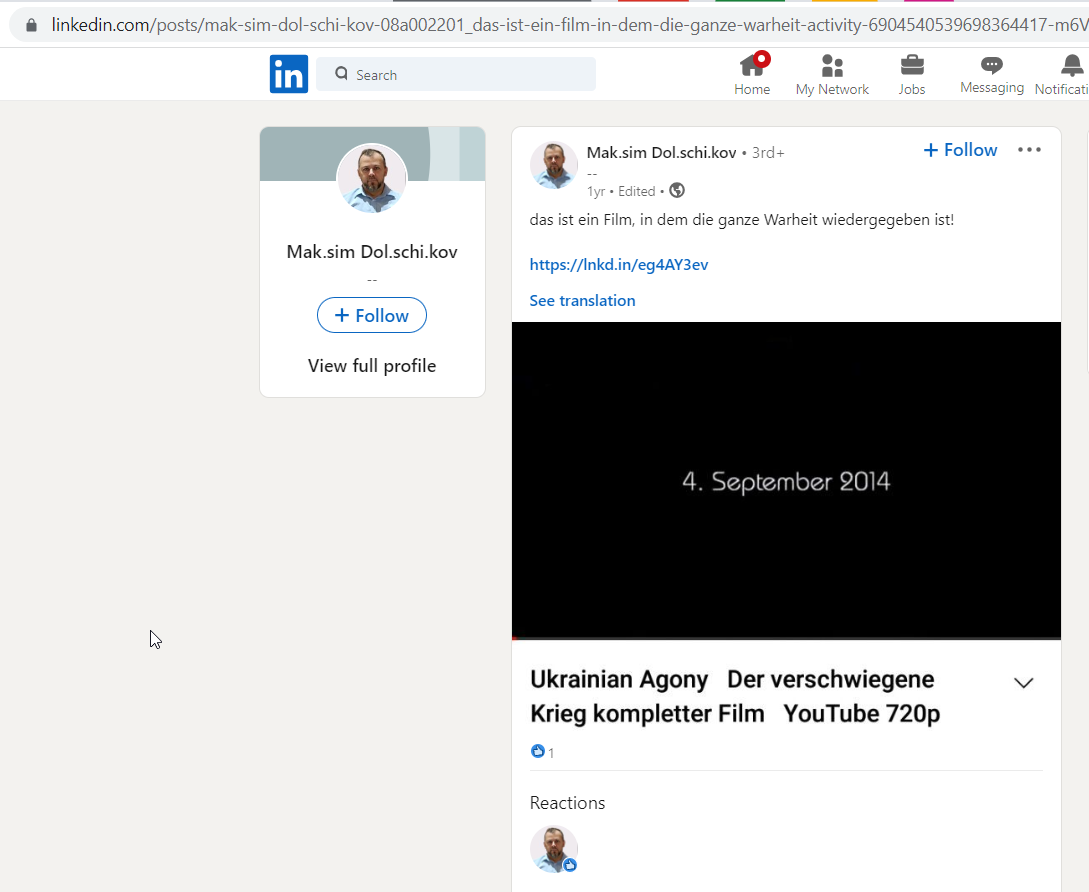Click the browser address bar padlock icon
1089x892 pixels.
31,26
